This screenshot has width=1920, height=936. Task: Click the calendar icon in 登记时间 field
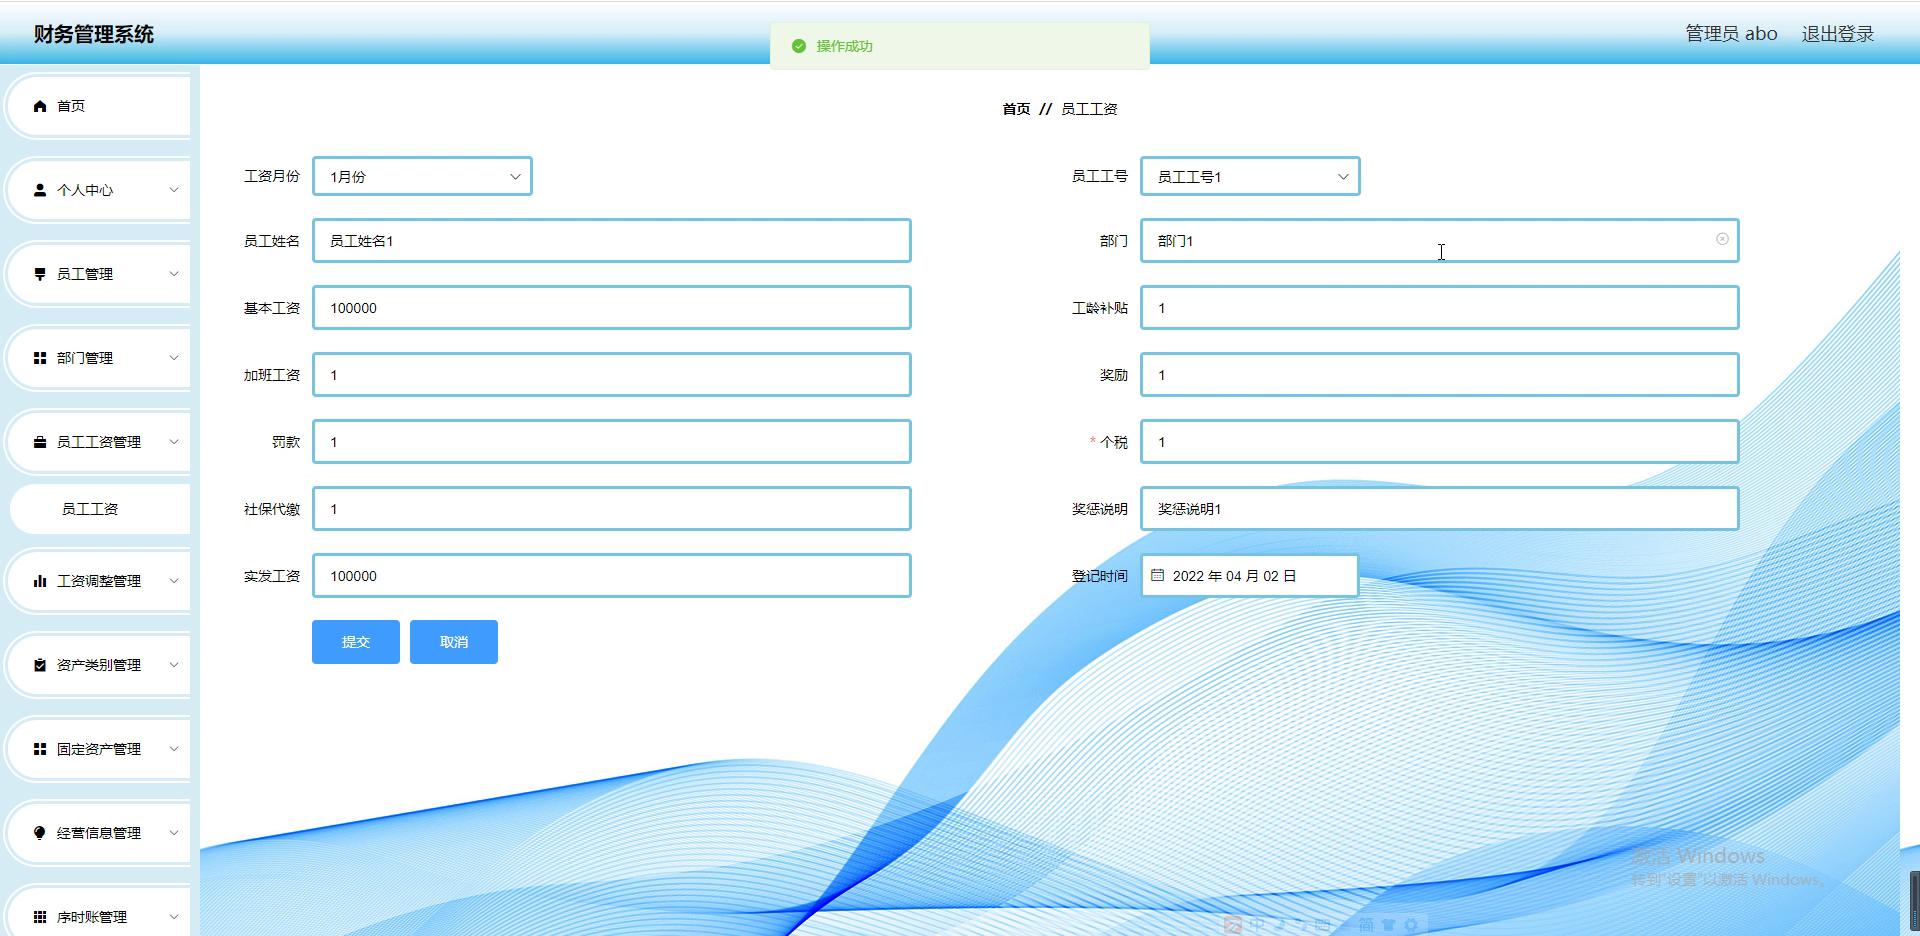pos(1157,574)
